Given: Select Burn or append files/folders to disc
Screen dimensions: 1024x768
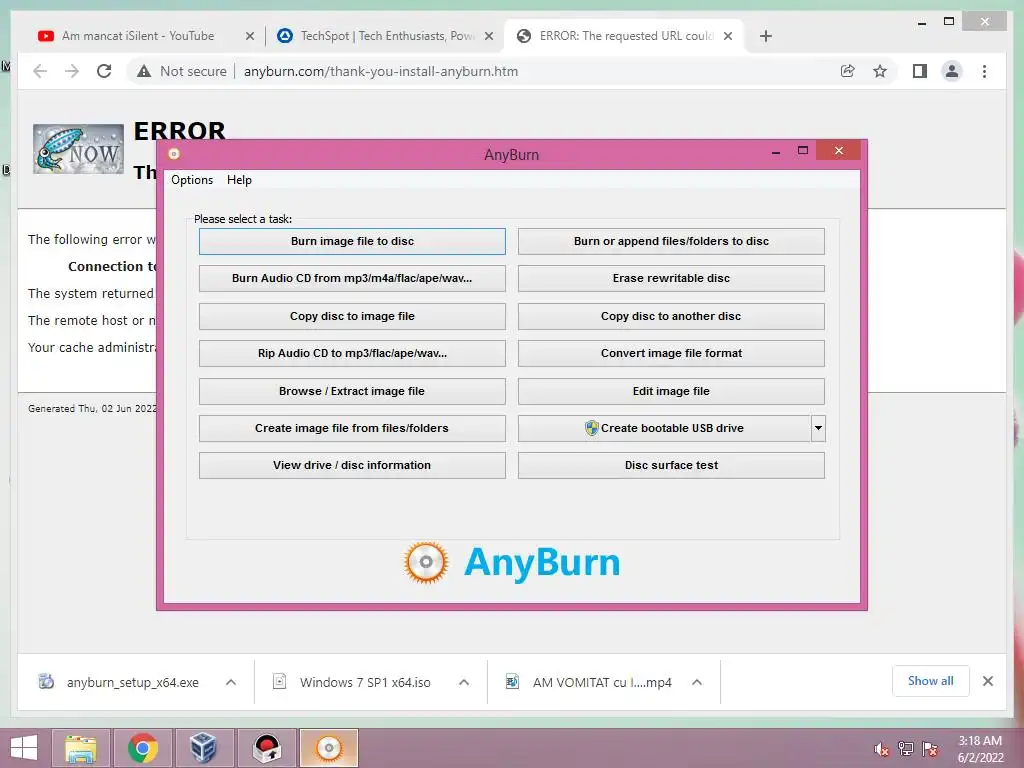Looking at the screenshot, I should (x=671, y=241).
